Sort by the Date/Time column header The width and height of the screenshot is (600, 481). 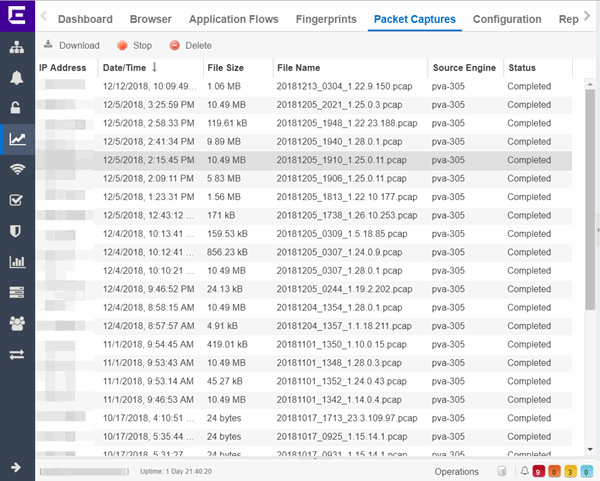click(123, 67)
